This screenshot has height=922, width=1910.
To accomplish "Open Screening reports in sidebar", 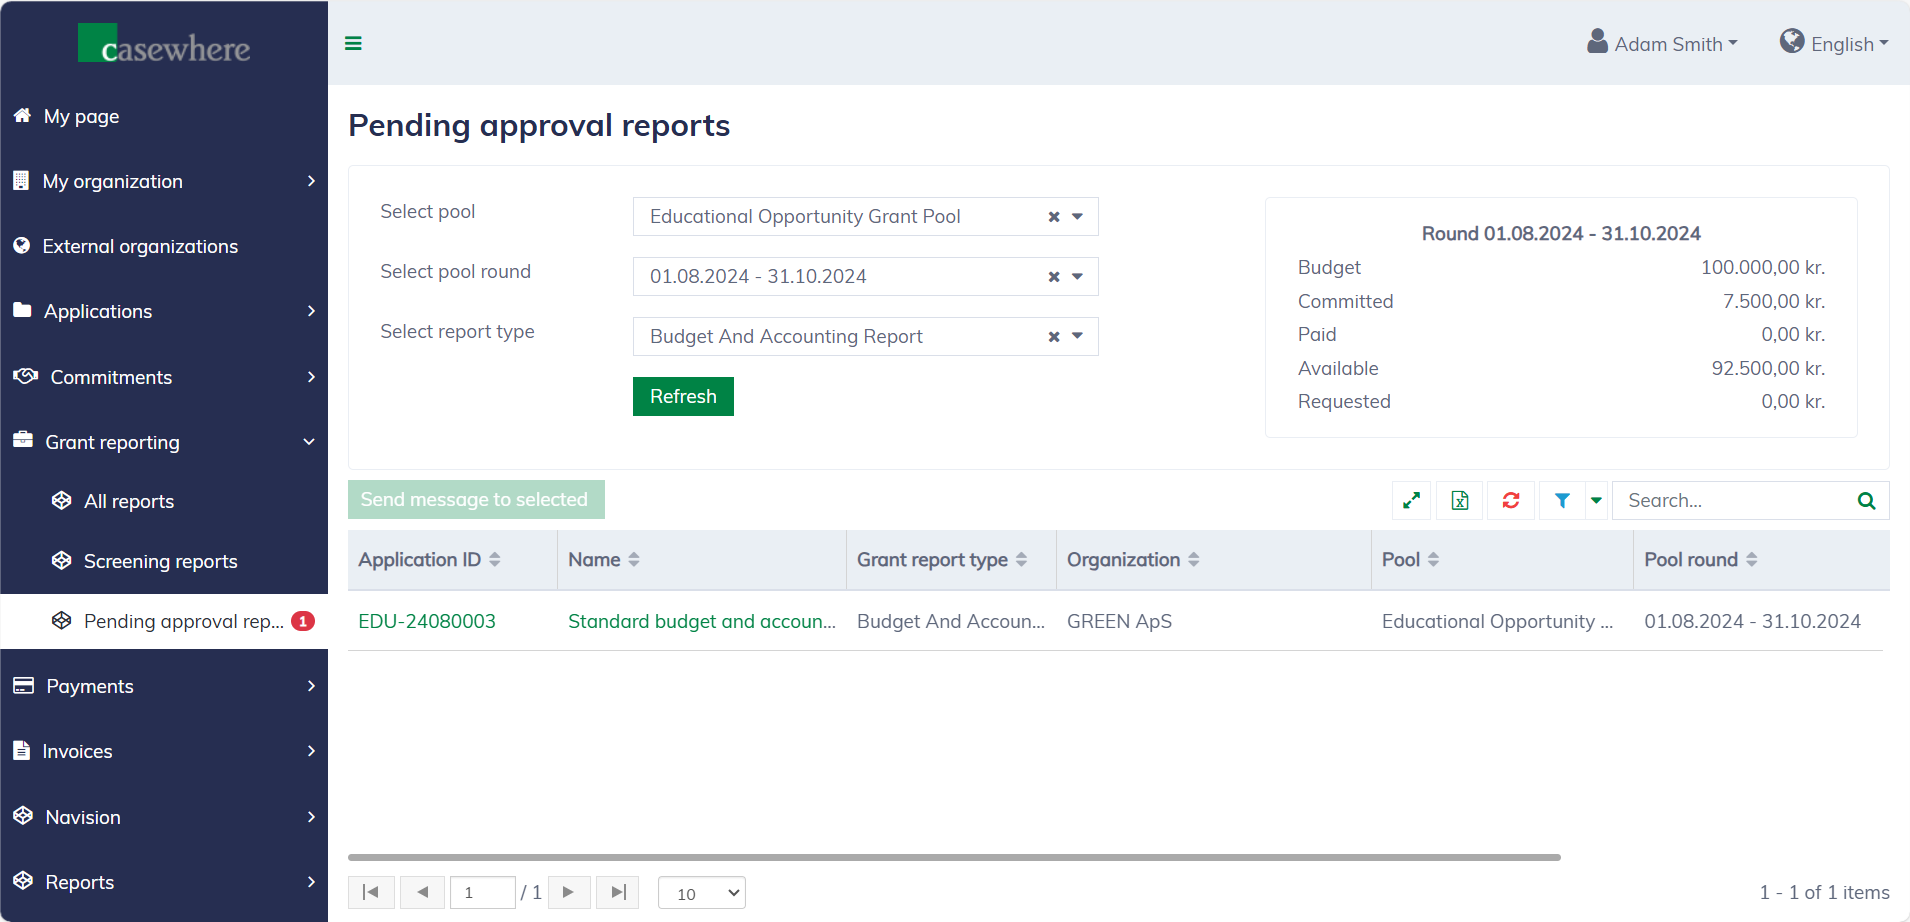I will (160, 561).
